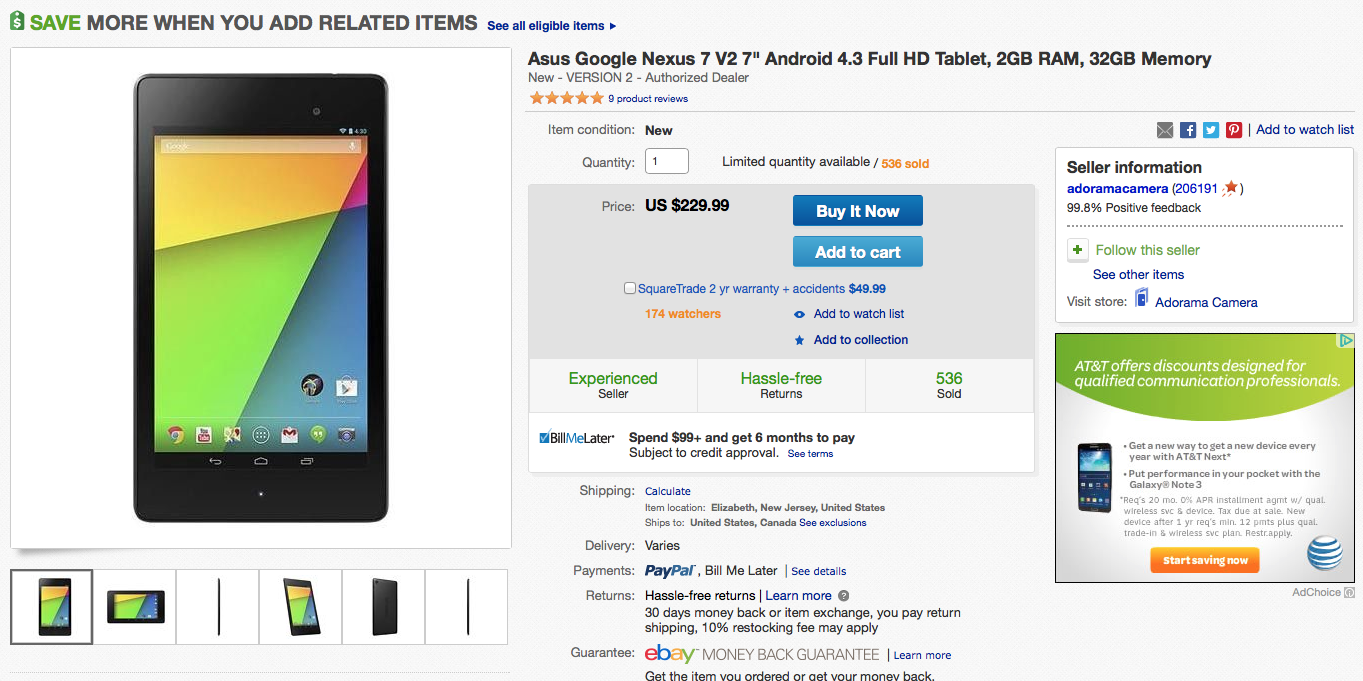Select the landscape tablet thumbnail

(135, 607)
